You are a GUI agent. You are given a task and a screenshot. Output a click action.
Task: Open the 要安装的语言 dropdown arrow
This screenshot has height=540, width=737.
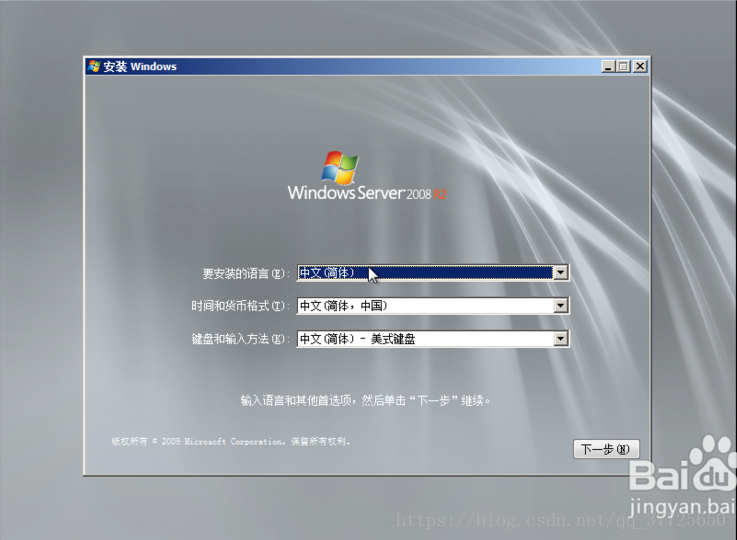pos(560,273)
